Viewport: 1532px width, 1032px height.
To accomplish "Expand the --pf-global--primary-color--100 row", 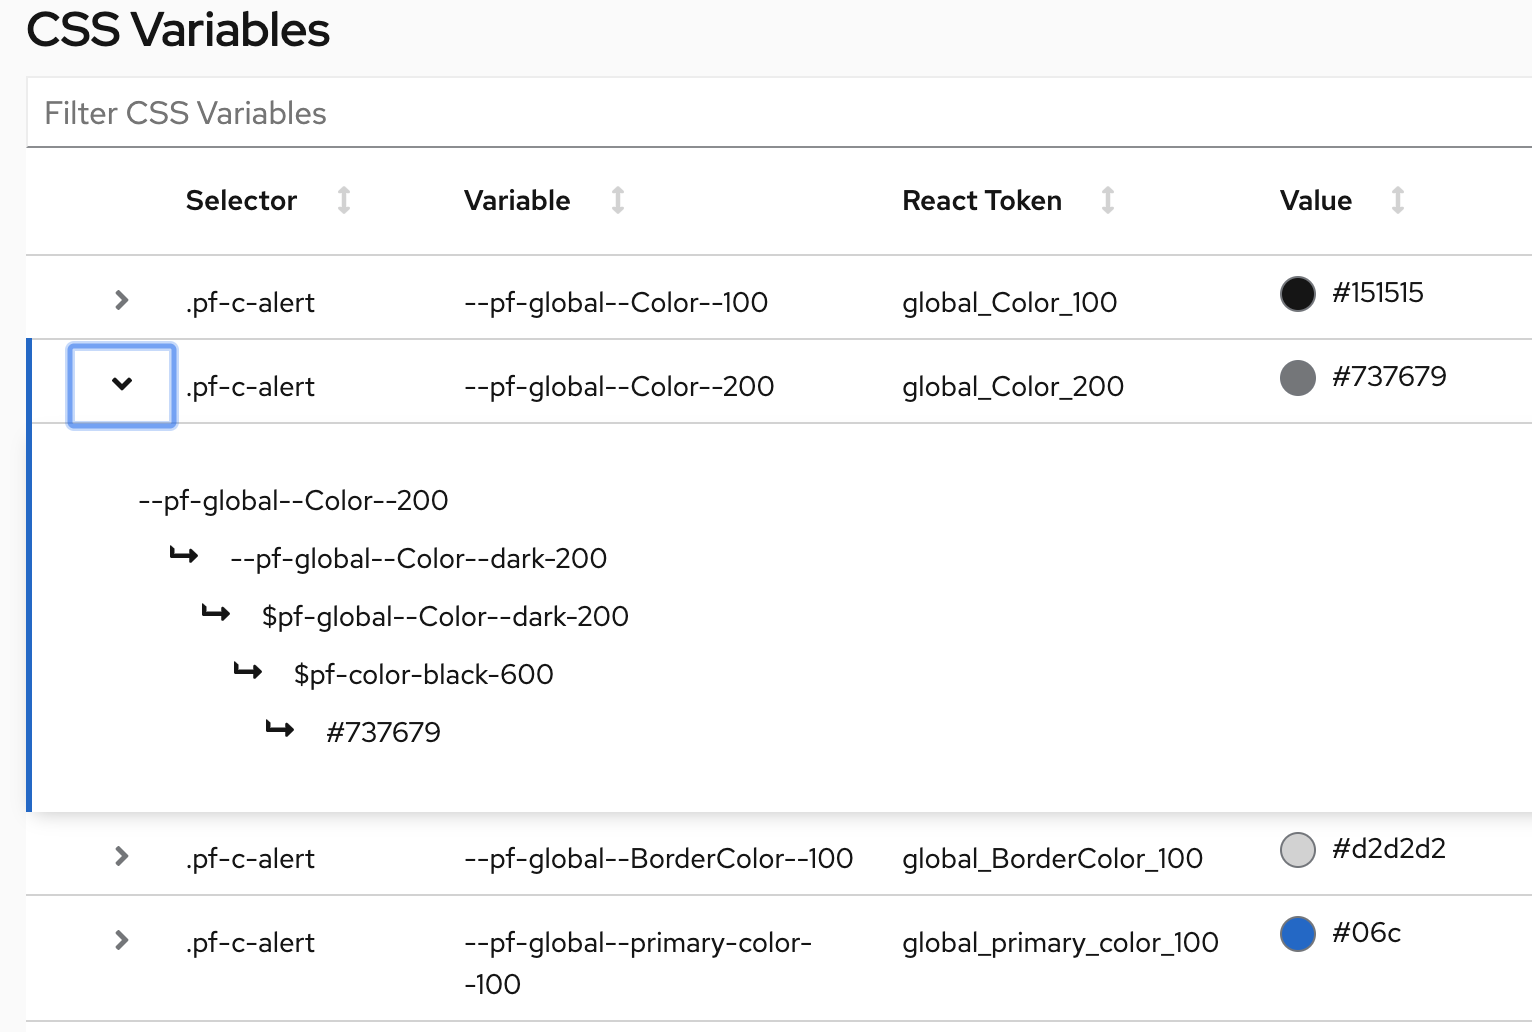I will pyautogui.click(x=122, y=940).
